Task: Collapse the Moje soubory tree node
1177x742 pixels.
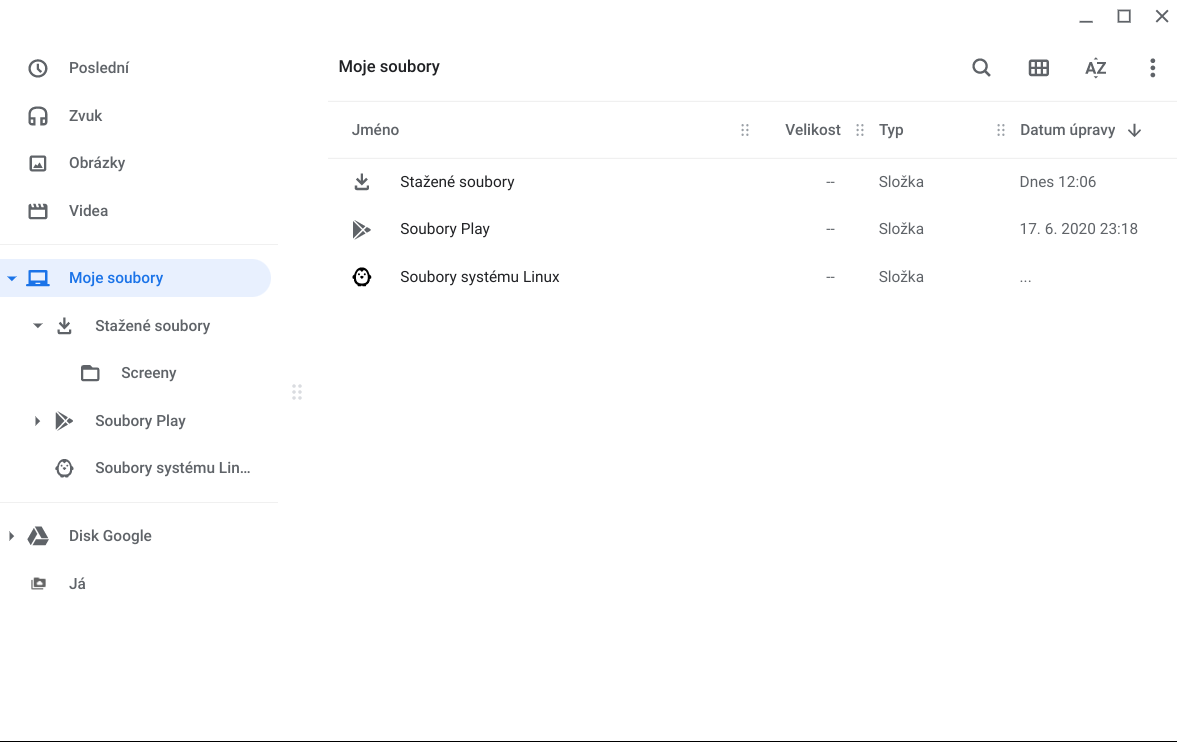Action: click(x=12, y=279)
